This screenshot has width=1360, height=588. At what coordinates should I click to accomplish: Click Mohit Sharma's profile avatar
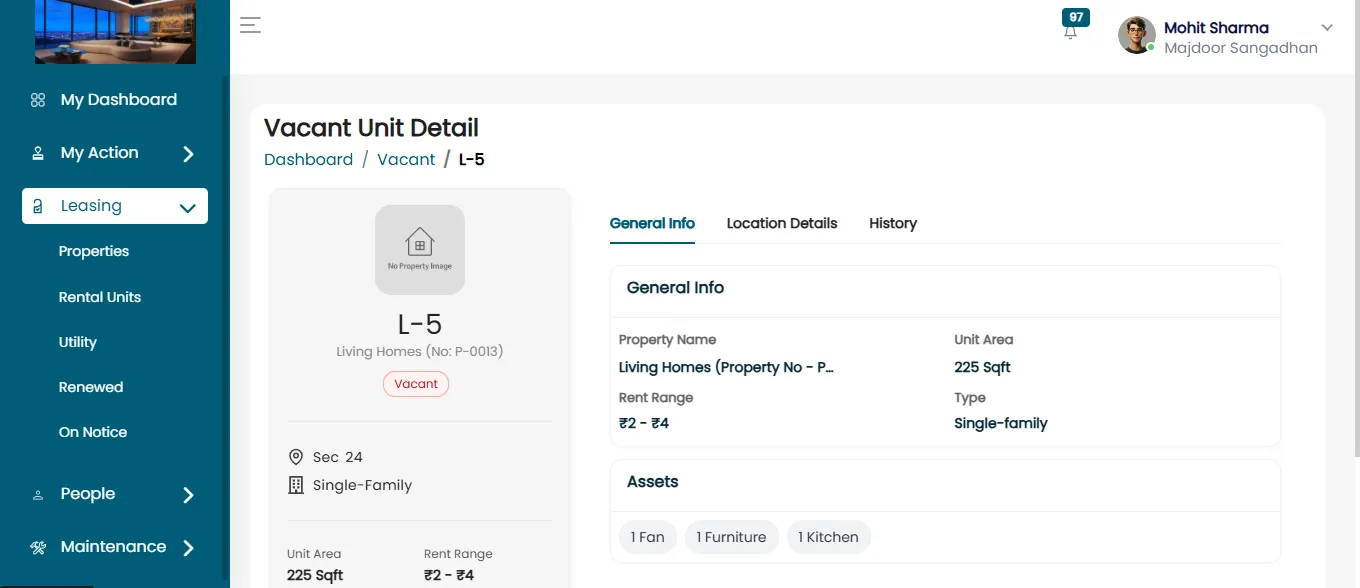(1137, 35)
